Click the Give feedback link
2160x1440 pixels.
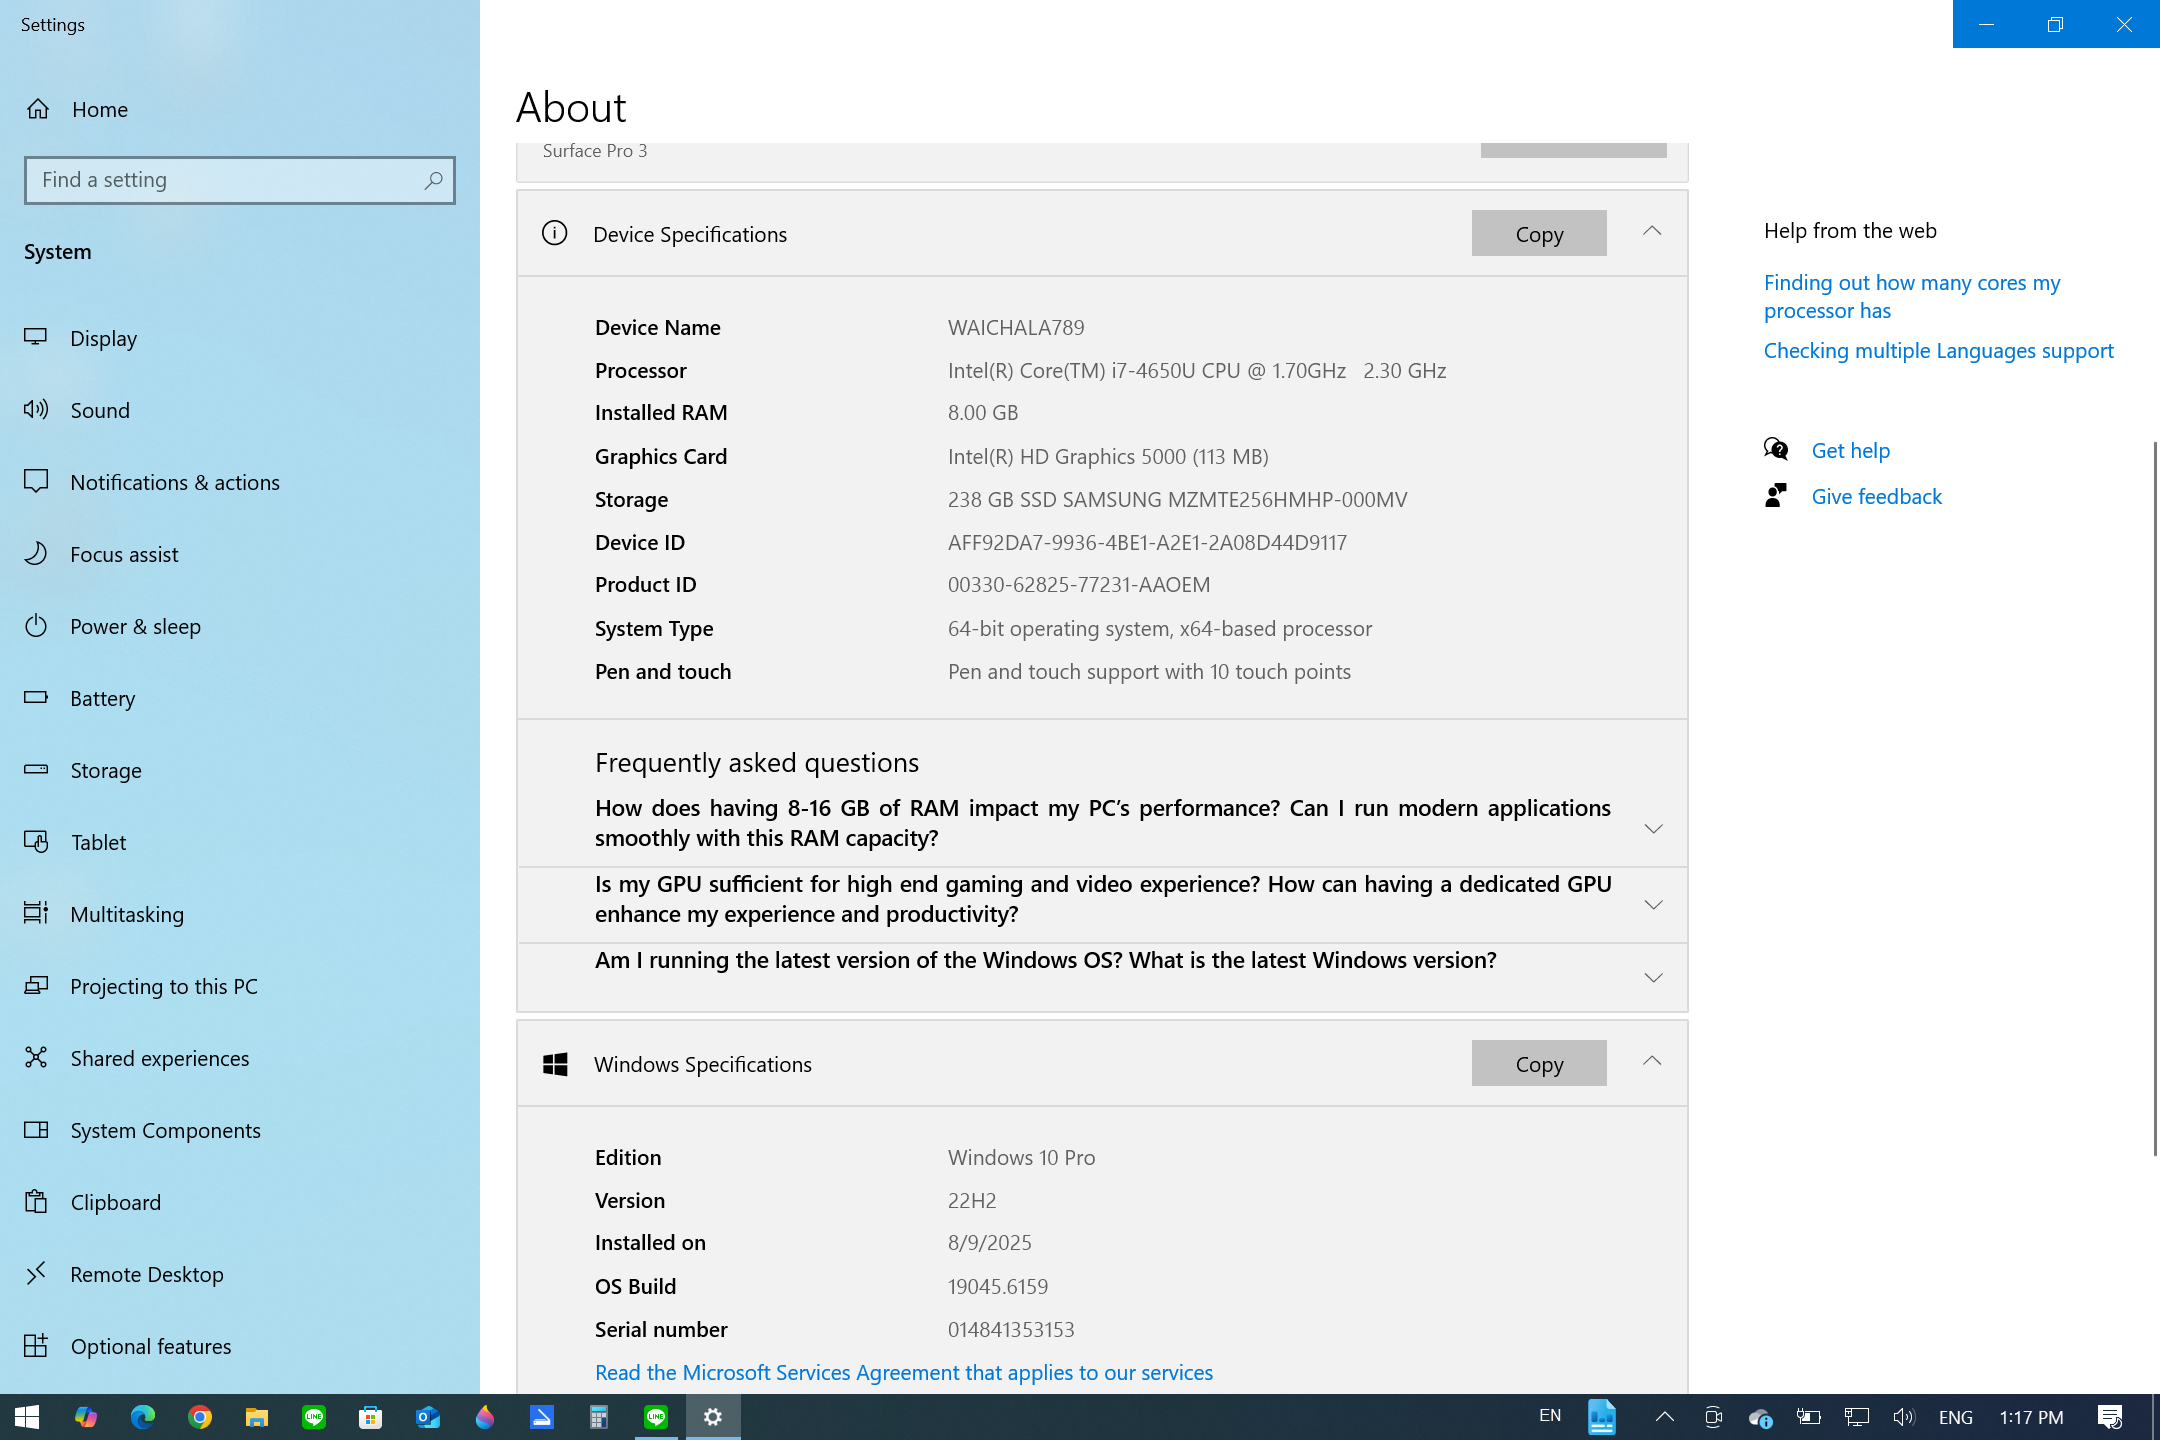(x=1876, y=497)
